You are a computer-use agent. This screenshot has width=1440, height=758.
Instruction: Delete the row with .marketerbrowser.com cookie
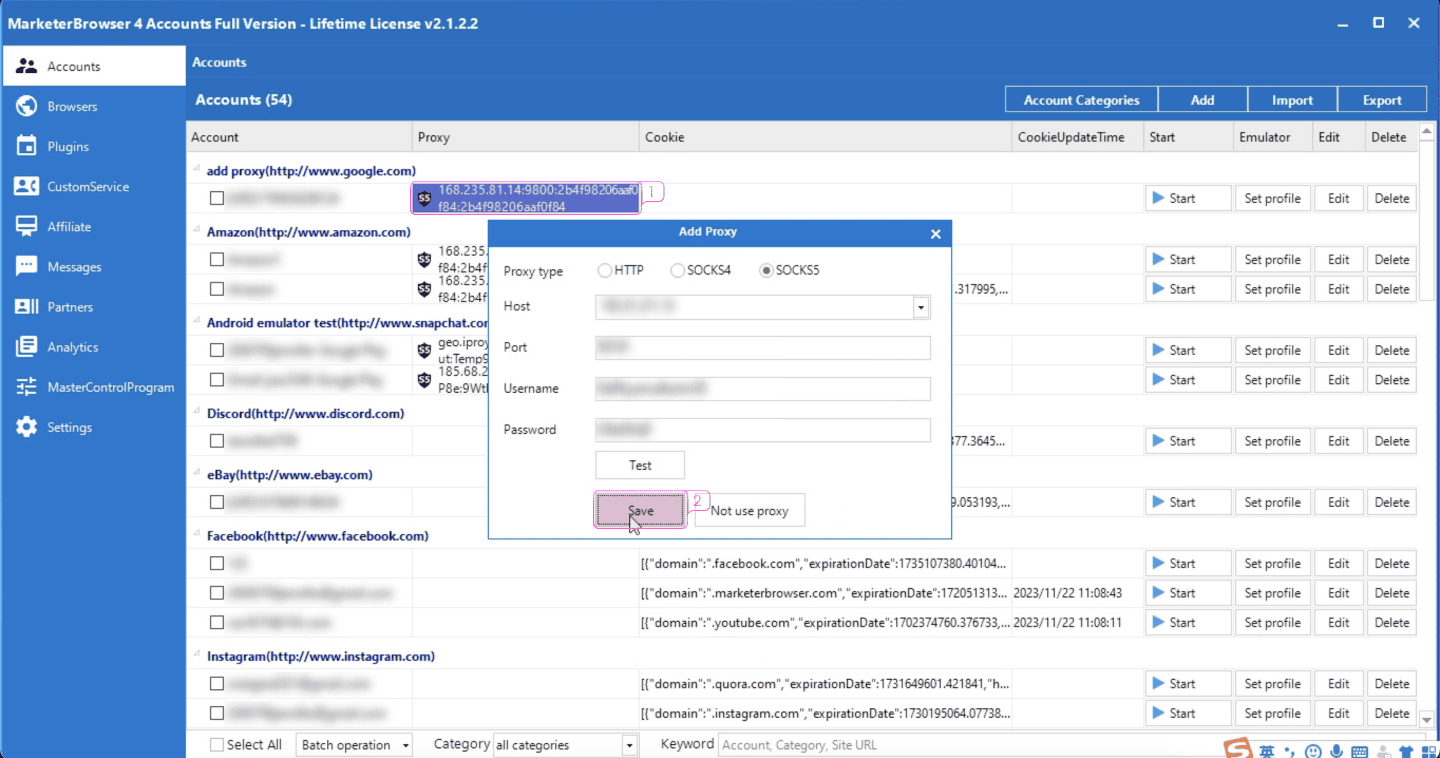point(1391,593)
